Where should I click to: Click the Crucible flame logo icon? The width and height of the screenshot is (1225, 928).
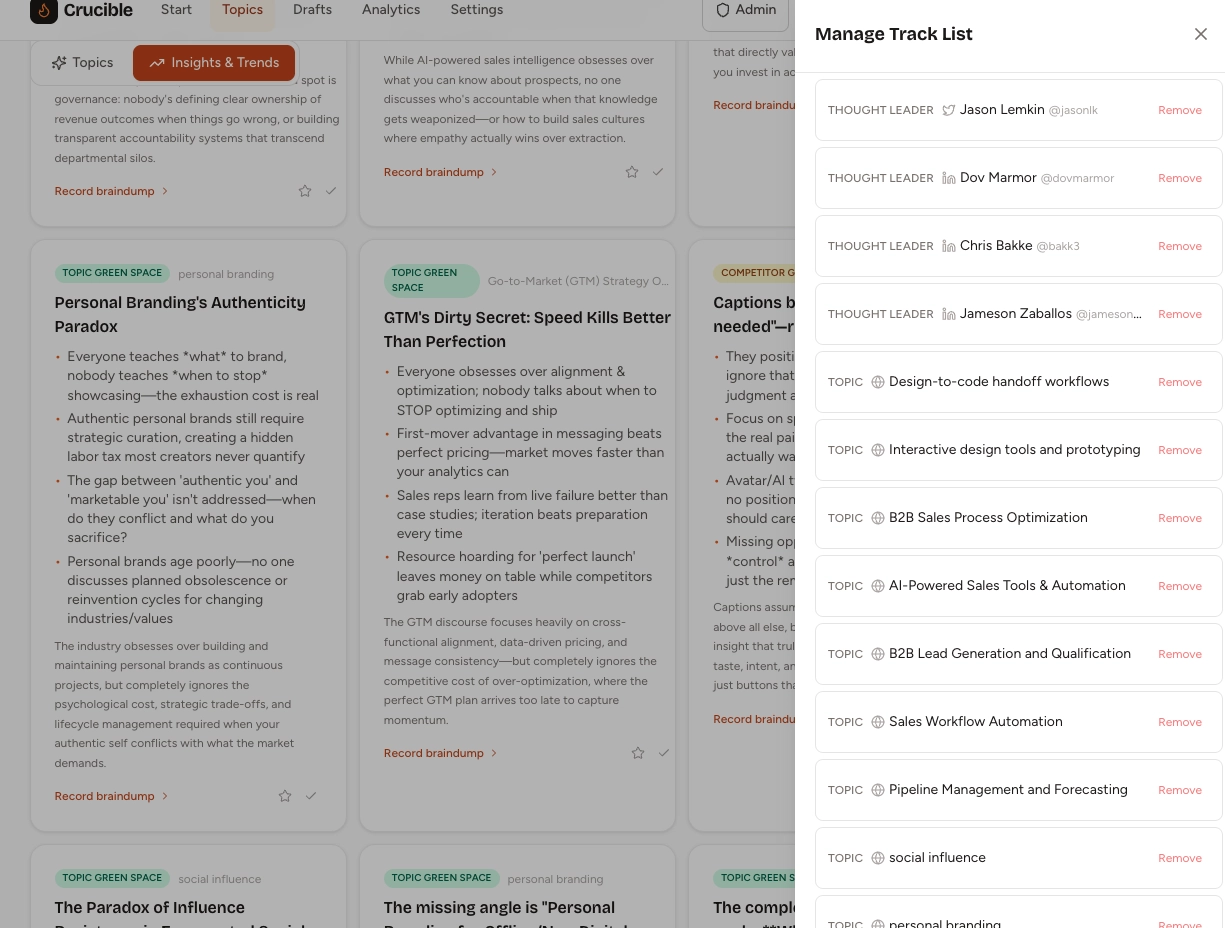(x=43, y=10)
